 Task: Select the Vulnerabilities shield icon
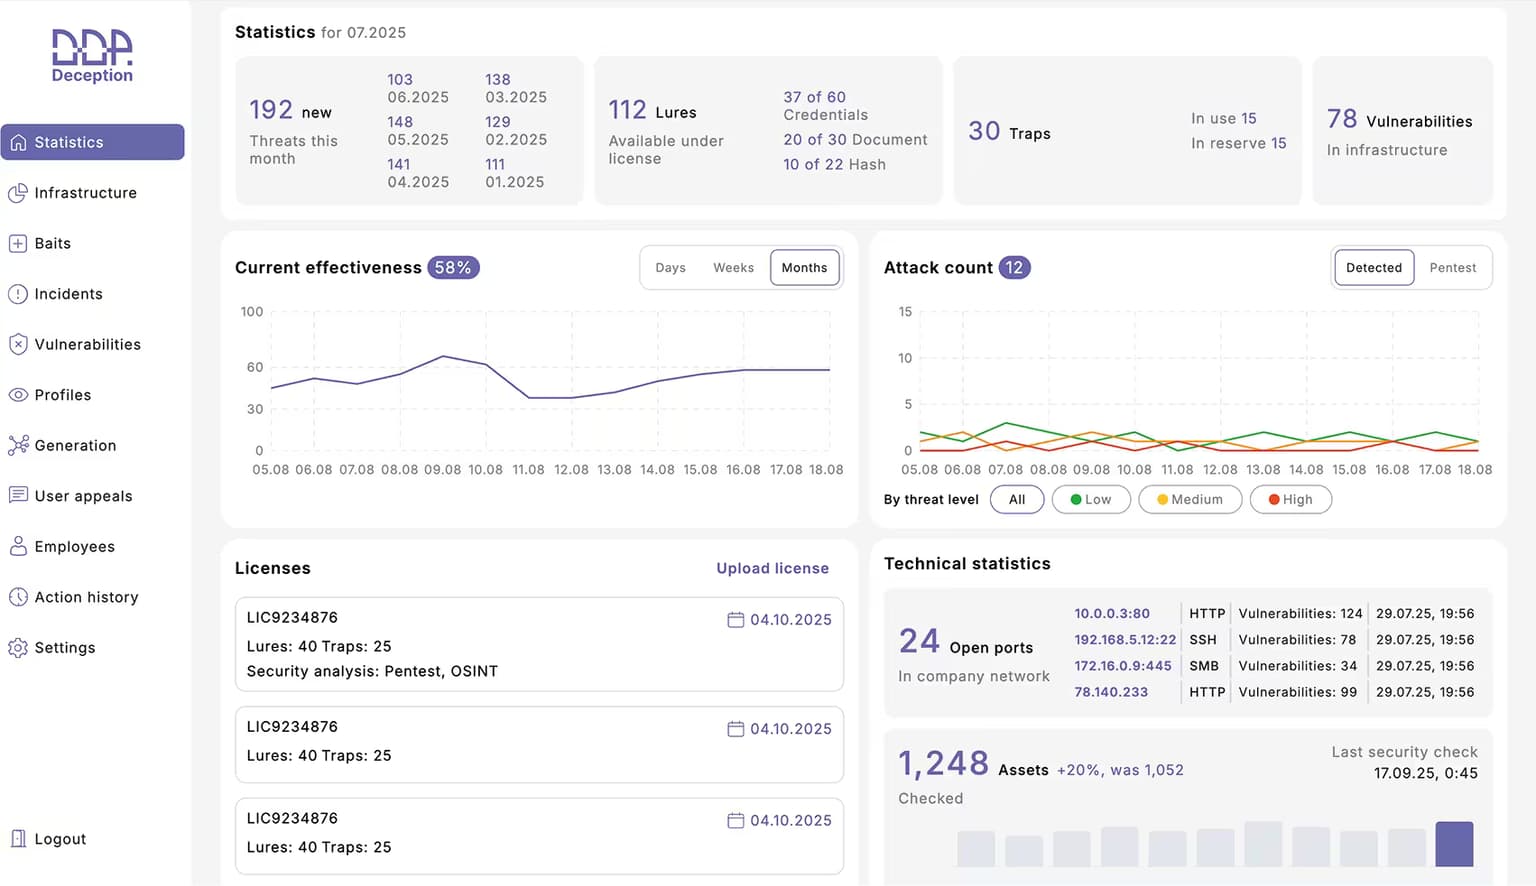(x=18, y=344)
